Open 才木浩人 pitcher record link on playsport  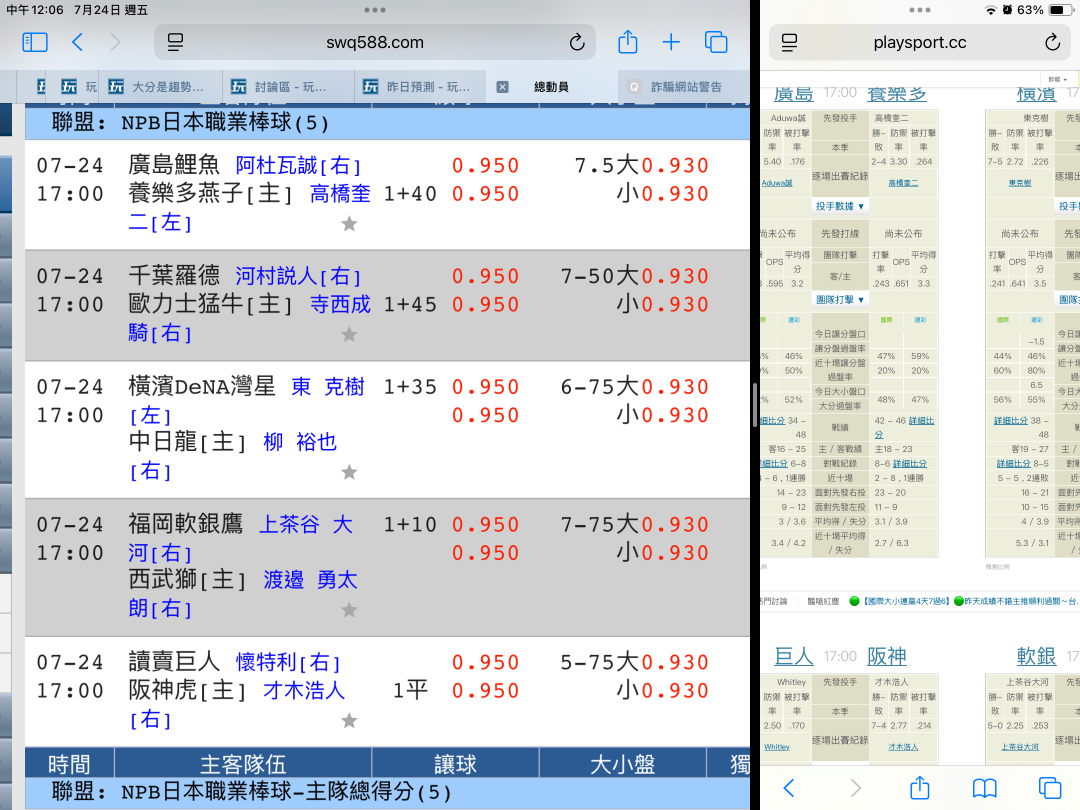[902, 747]
